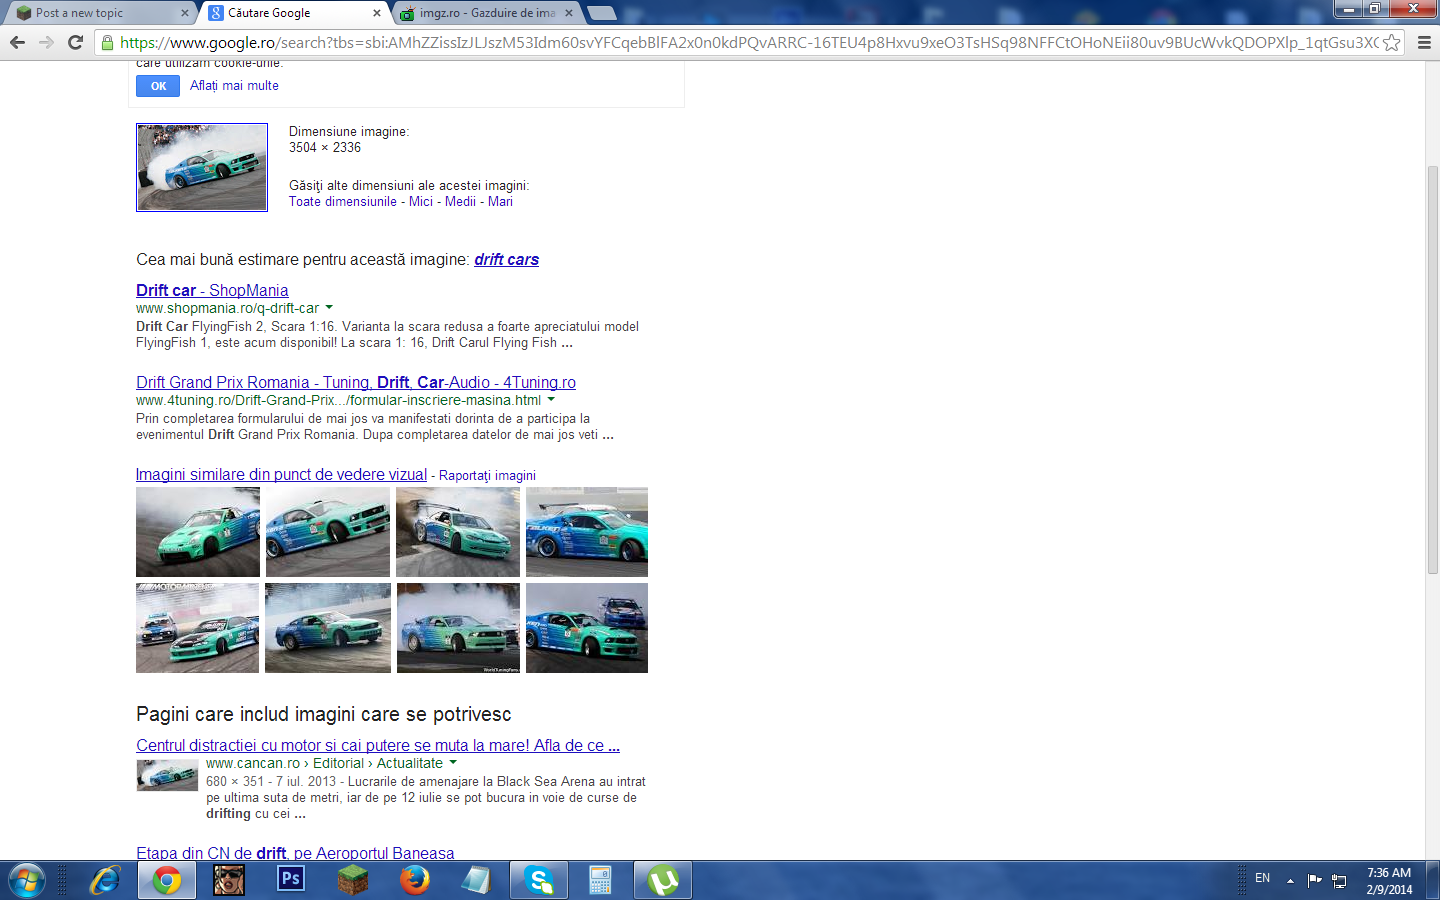
Task: Open third similar image in bottom row
Action: [x=458, y=628]
